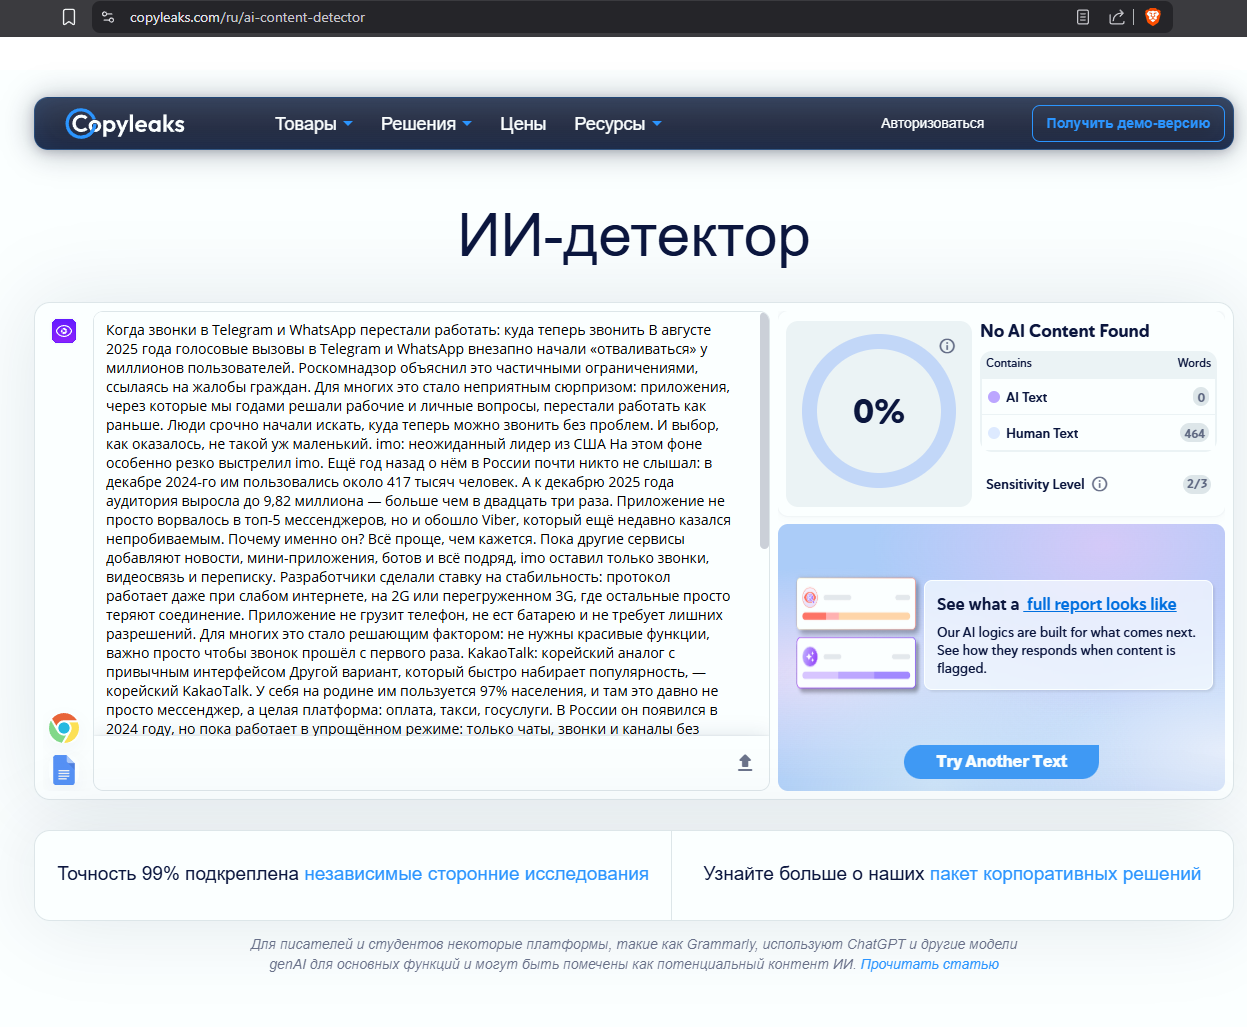This screenshot has height=1027, width=1247.
Task: Click the purple eye icon beside text box
Action: pyautogui.click(x=64, y=331)
